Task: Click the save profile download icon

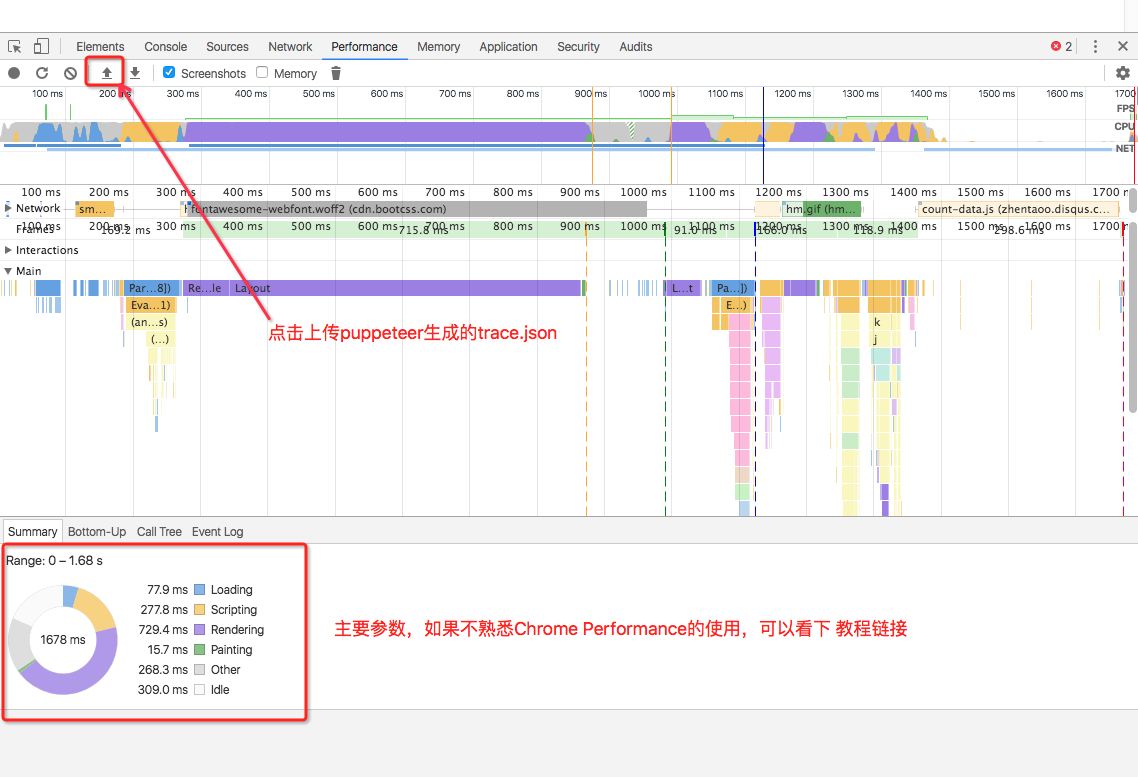Action: 135,73
